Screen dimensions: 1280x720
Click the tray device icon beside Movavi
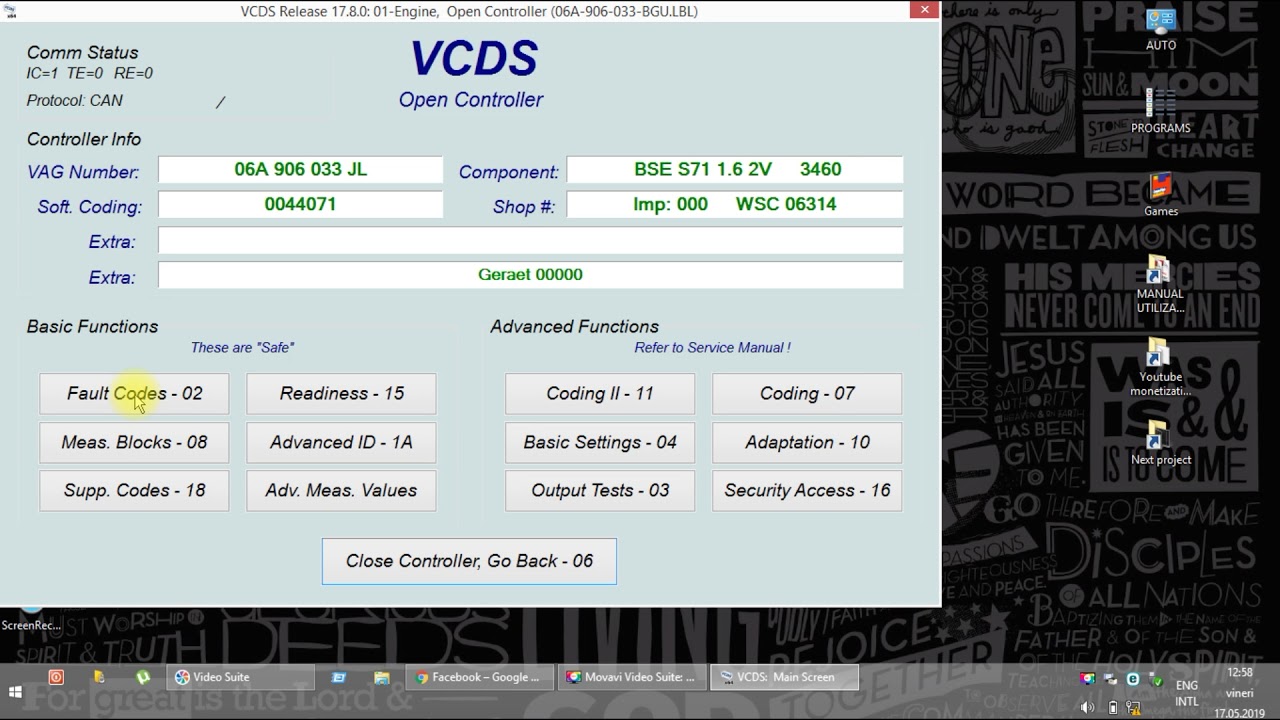click(1112, 679)
